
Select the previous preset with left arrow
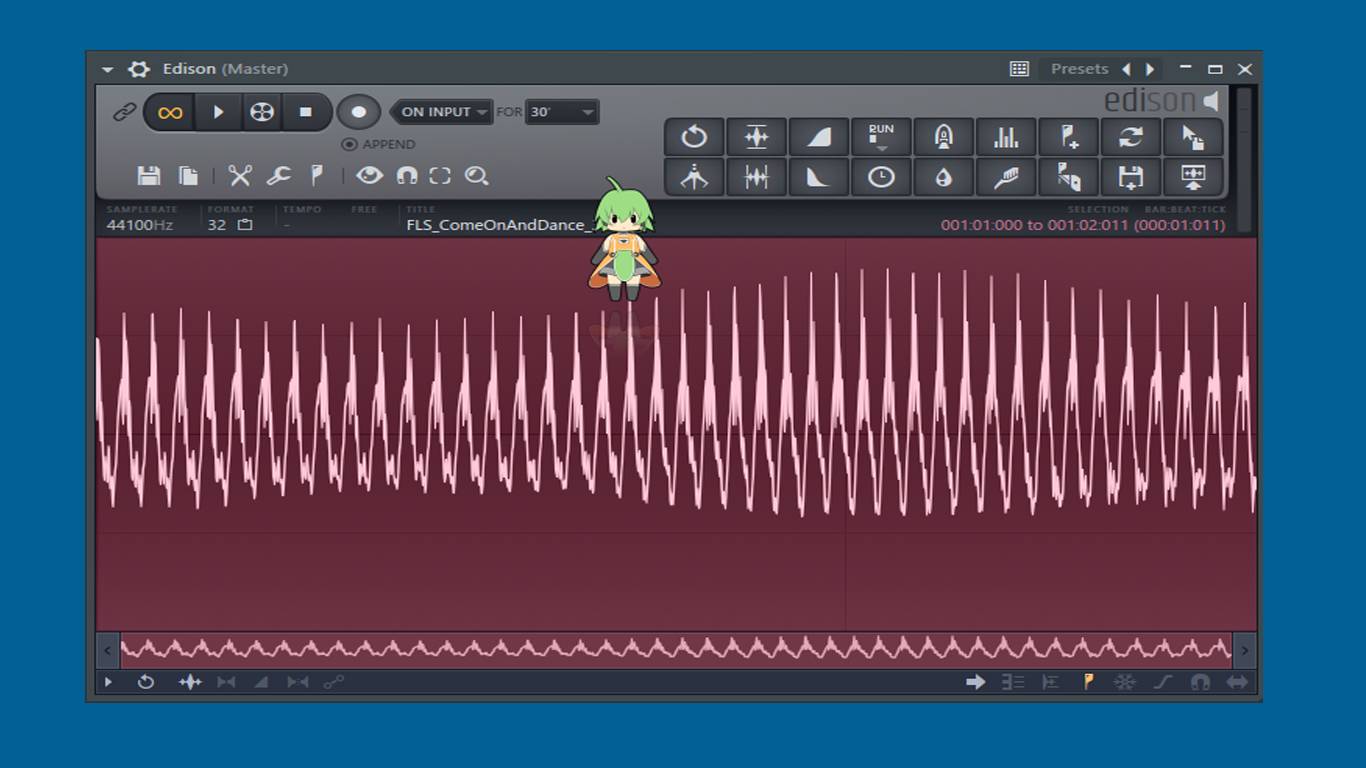[x=1126, y=69]
